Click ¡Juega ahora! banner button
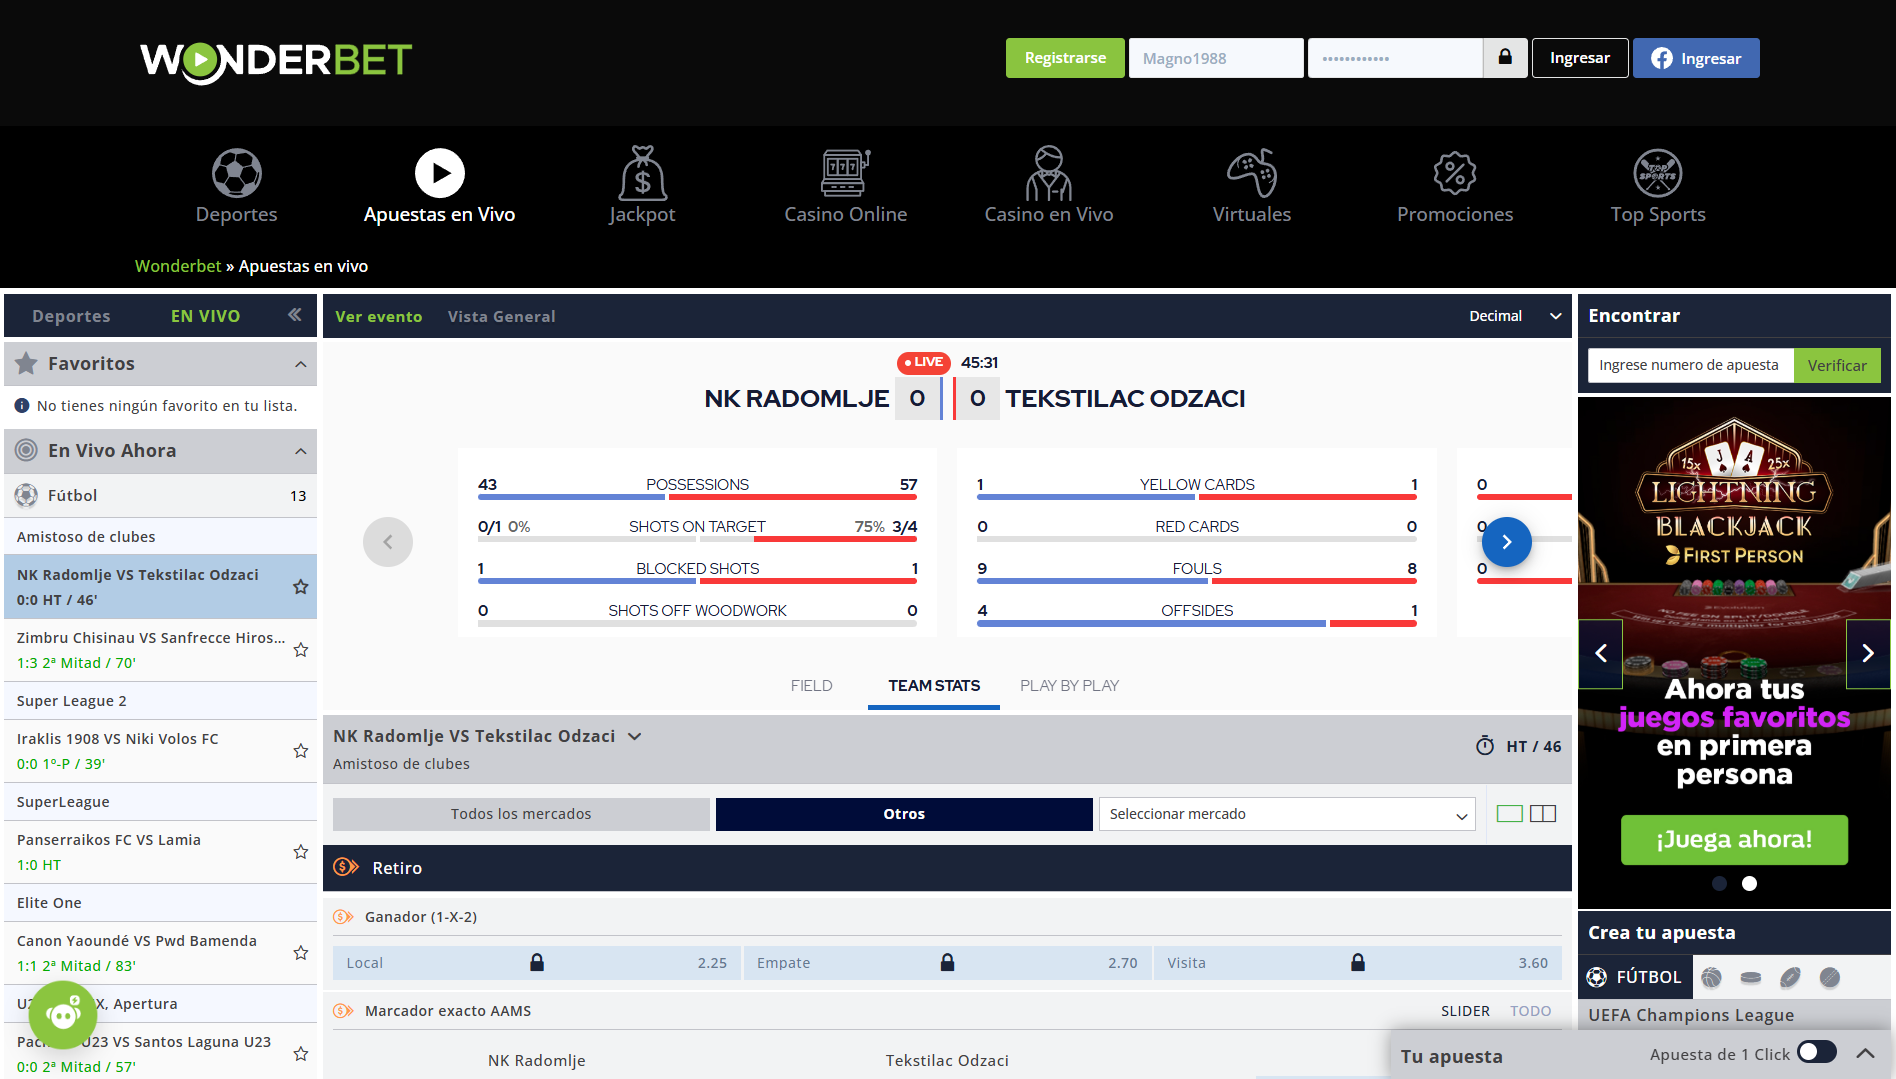 (x=1734, y=840)
